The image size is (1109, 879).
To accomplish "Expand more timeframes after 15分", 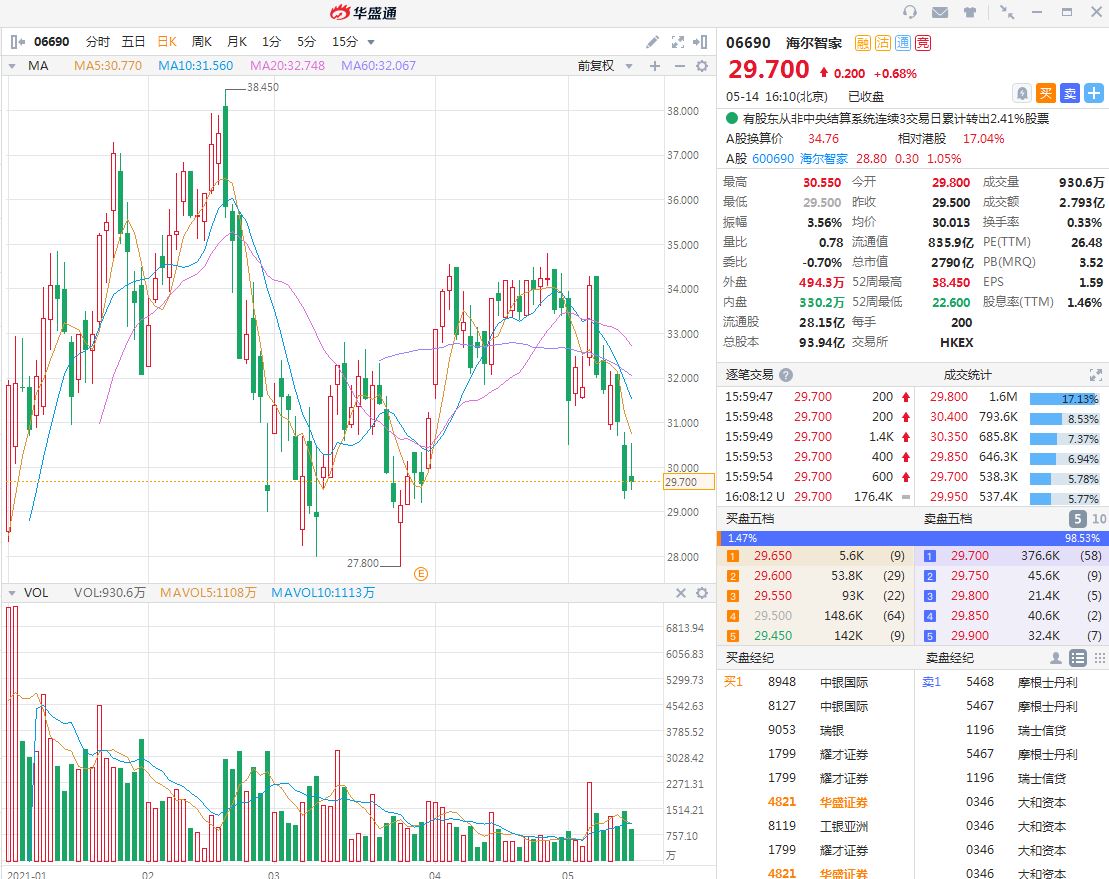I will (371, 42).
